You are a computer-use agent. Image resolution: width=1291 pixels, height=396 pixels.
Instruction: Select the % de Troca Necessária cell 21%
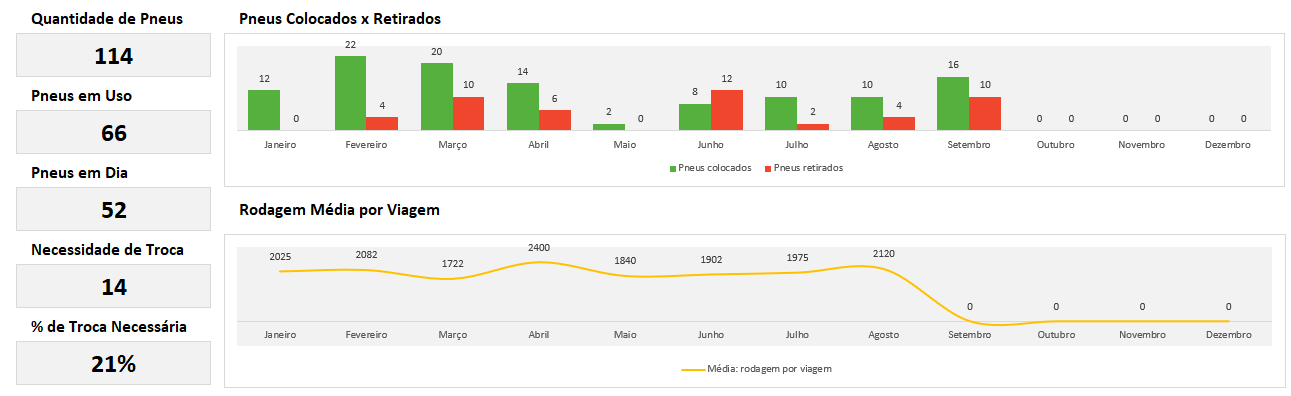point(113,363)
